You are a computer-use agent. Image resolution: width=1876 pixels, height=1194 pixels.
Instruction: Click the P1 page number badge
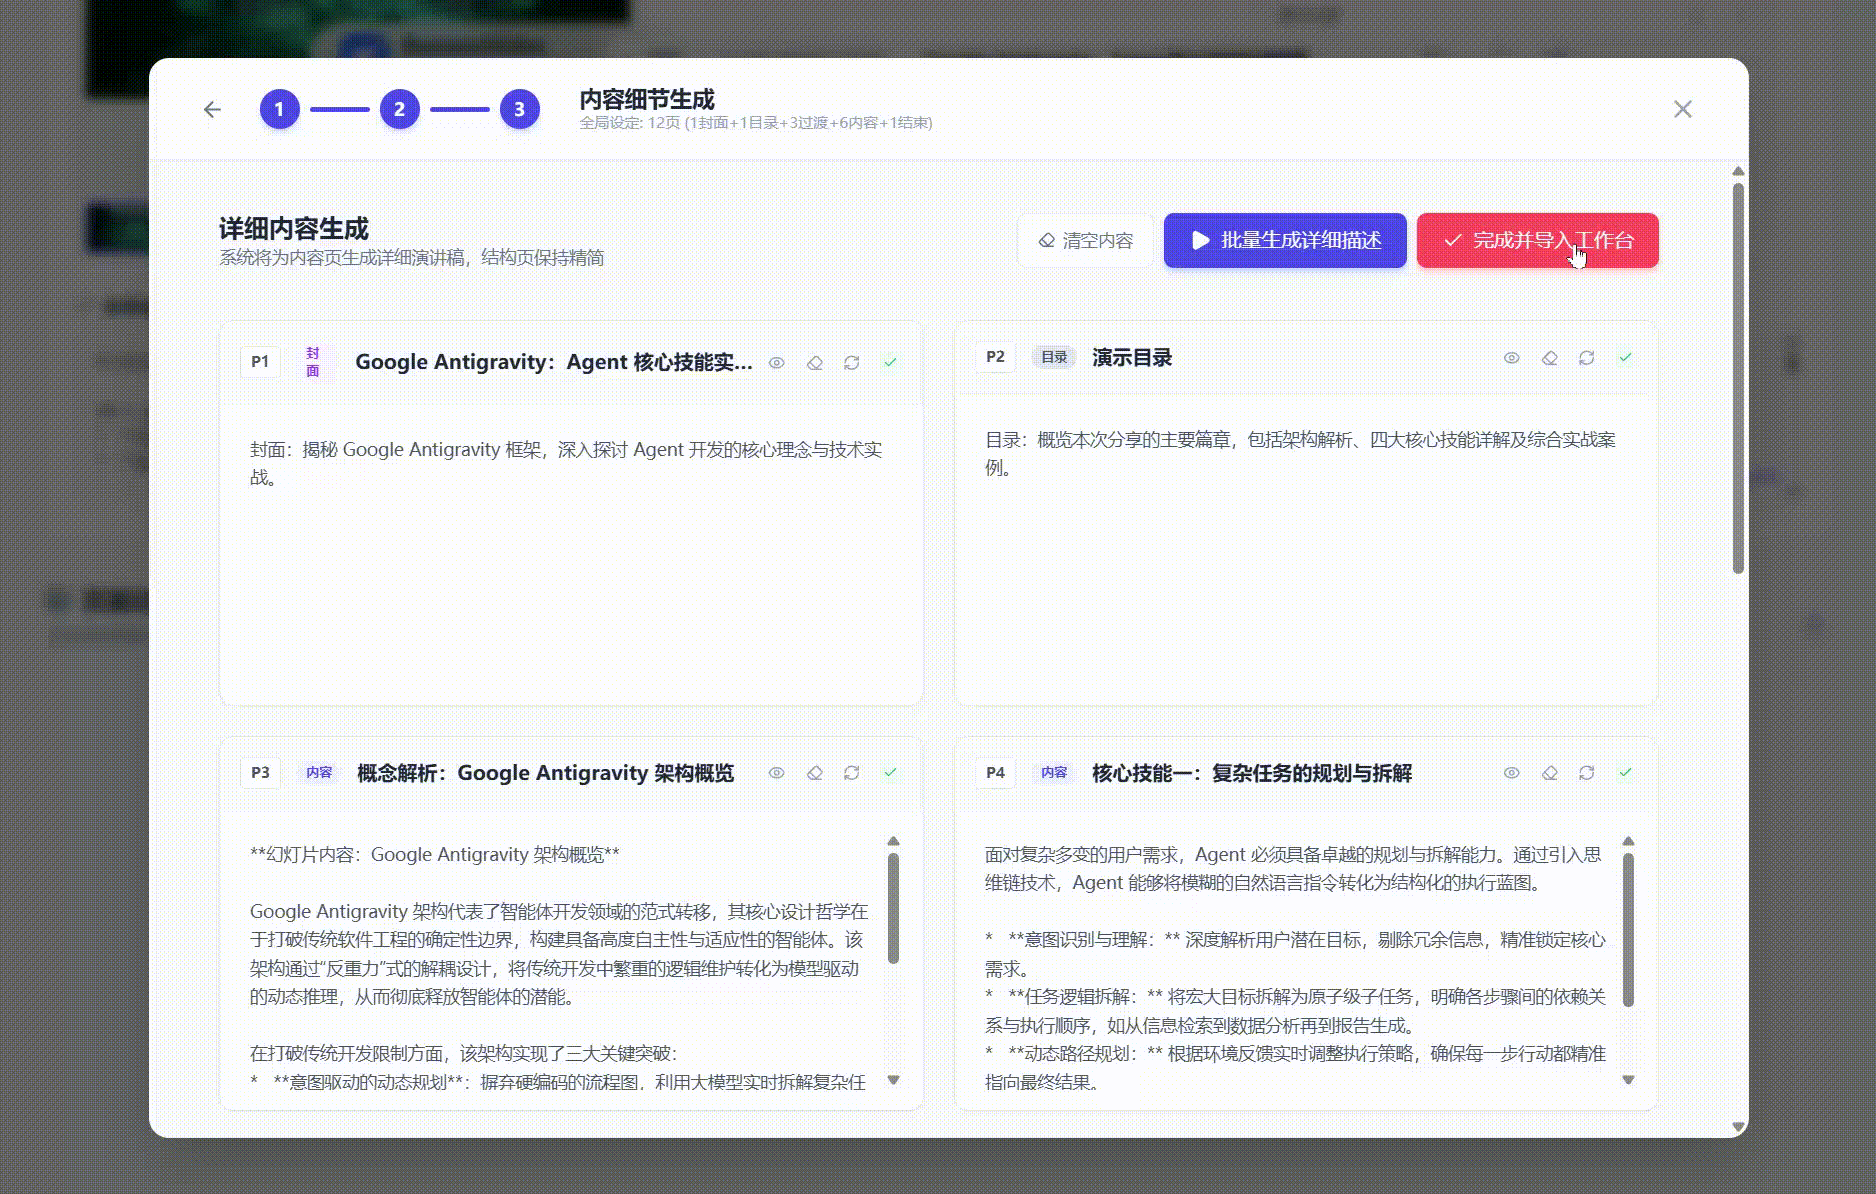[260, 362]
